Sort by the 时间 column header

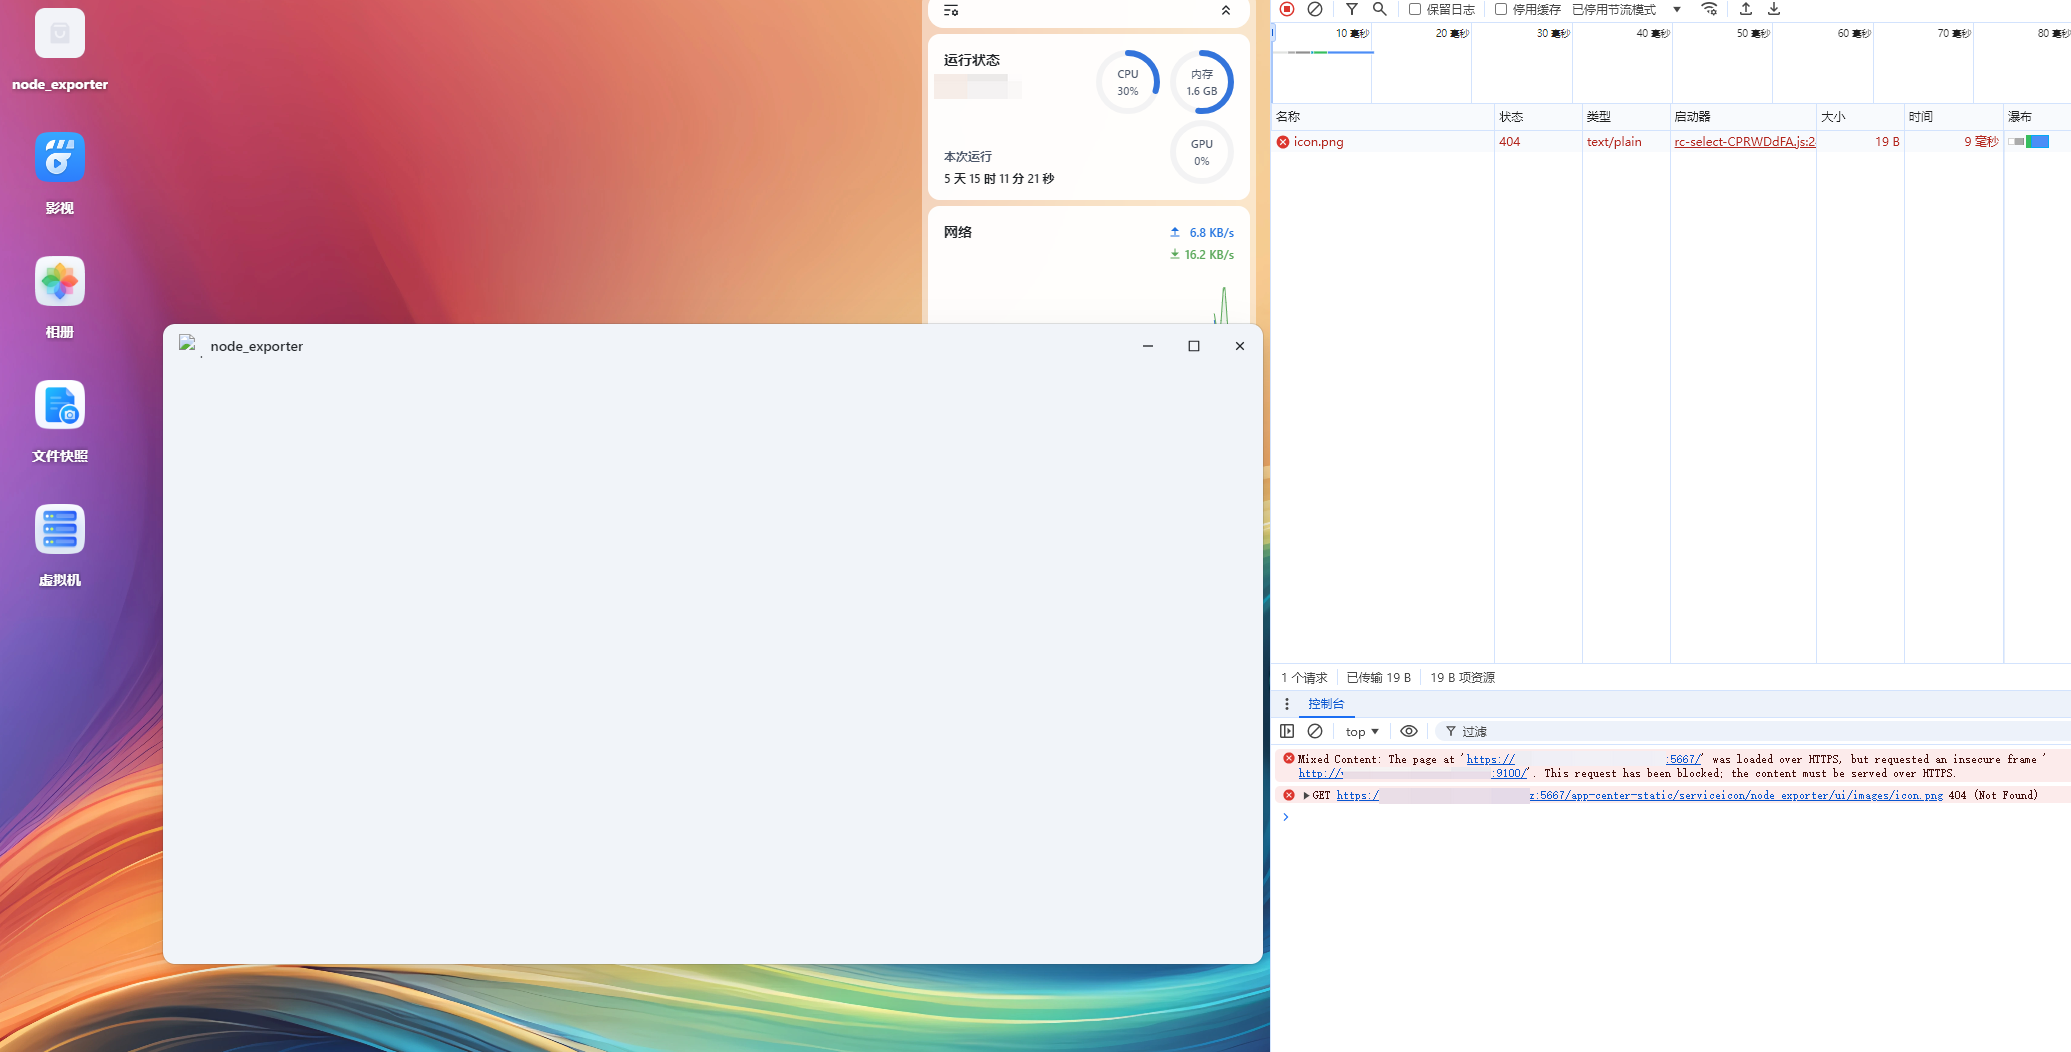point(1954,117)
